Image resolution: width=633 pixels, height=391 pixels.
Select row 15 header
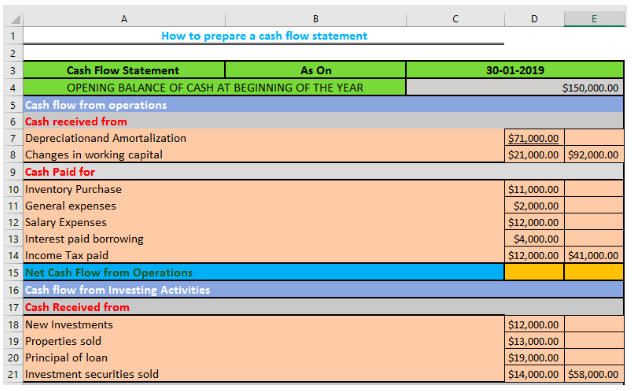[13, 272]
